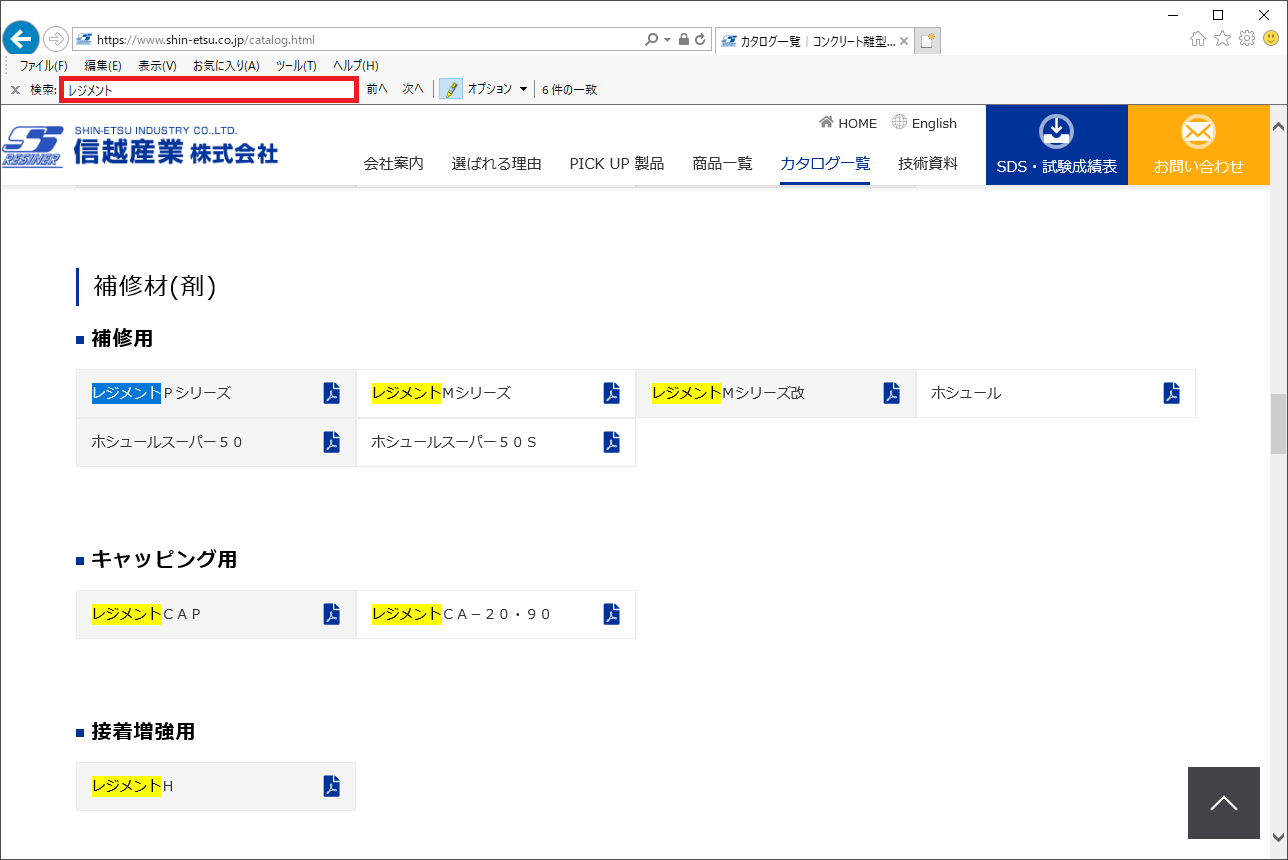
Task: Open the 編集(E) menu
Action: click(103, 65)
